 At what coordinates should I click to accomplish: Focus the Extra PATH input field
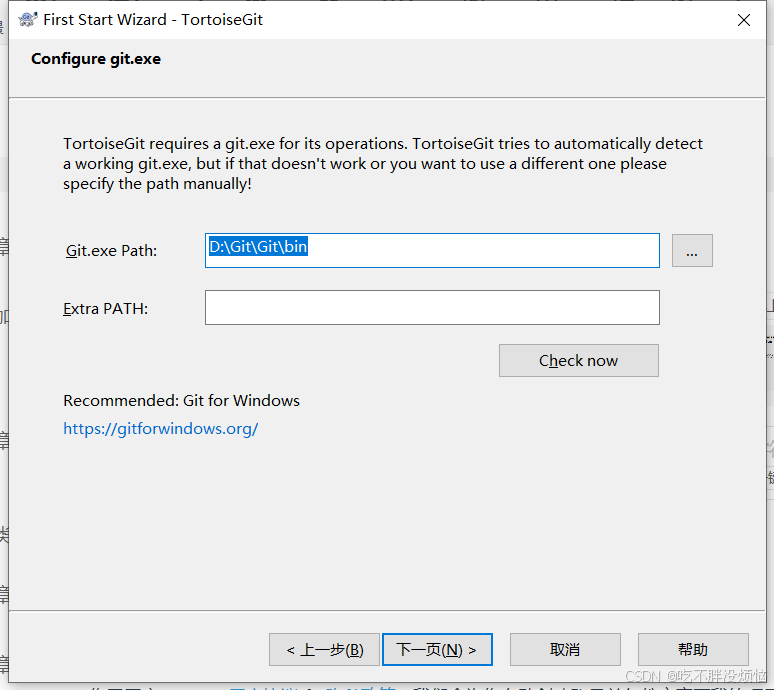coord(432,307)
